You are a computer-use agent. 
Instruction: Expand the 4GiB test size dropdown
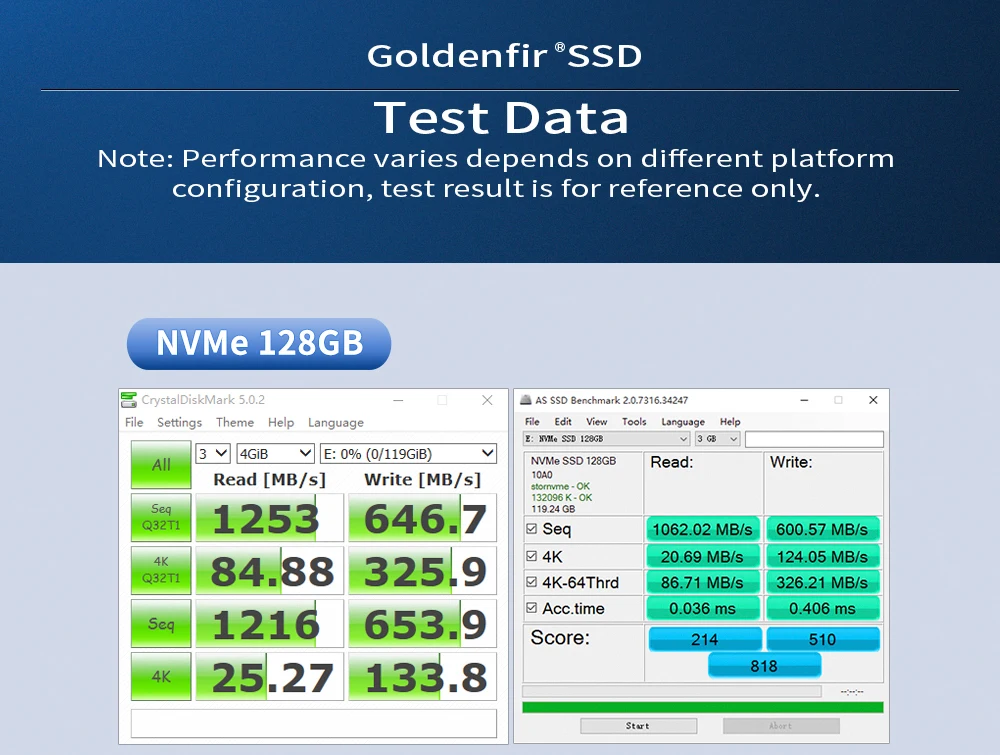(275, 453)
